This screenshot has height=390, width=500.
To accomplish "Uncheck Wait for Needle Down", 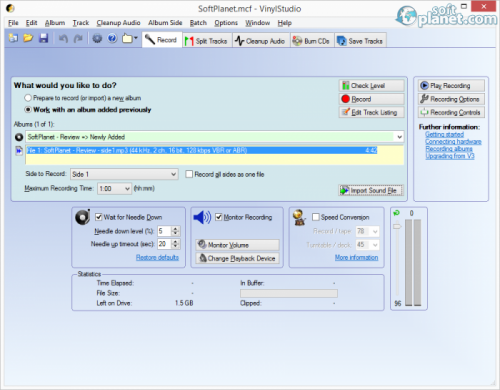I will 99,217.
